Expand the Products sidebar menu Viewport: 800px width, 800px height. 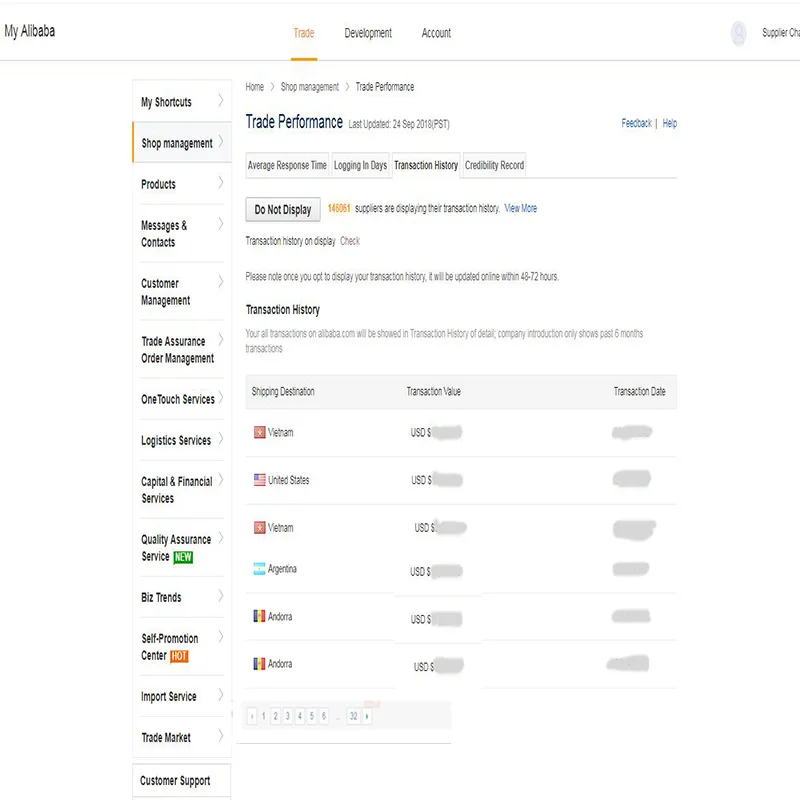(180, 184)
